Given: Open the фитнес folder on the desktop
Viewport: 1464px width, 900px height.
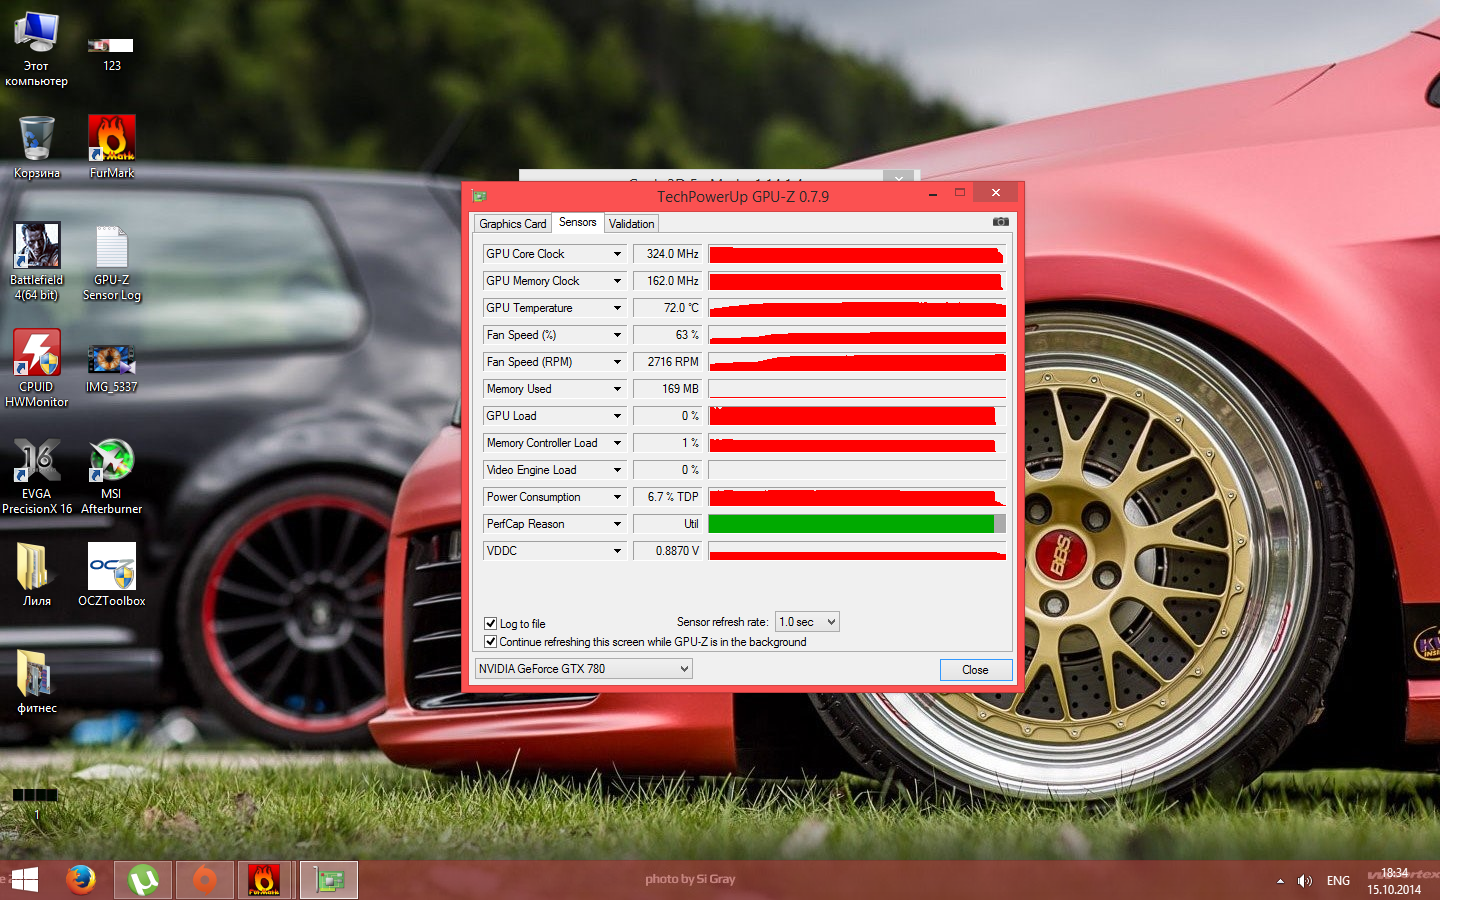Looking at the screenshot, I should pyautogui.click(x=37, y=682).
